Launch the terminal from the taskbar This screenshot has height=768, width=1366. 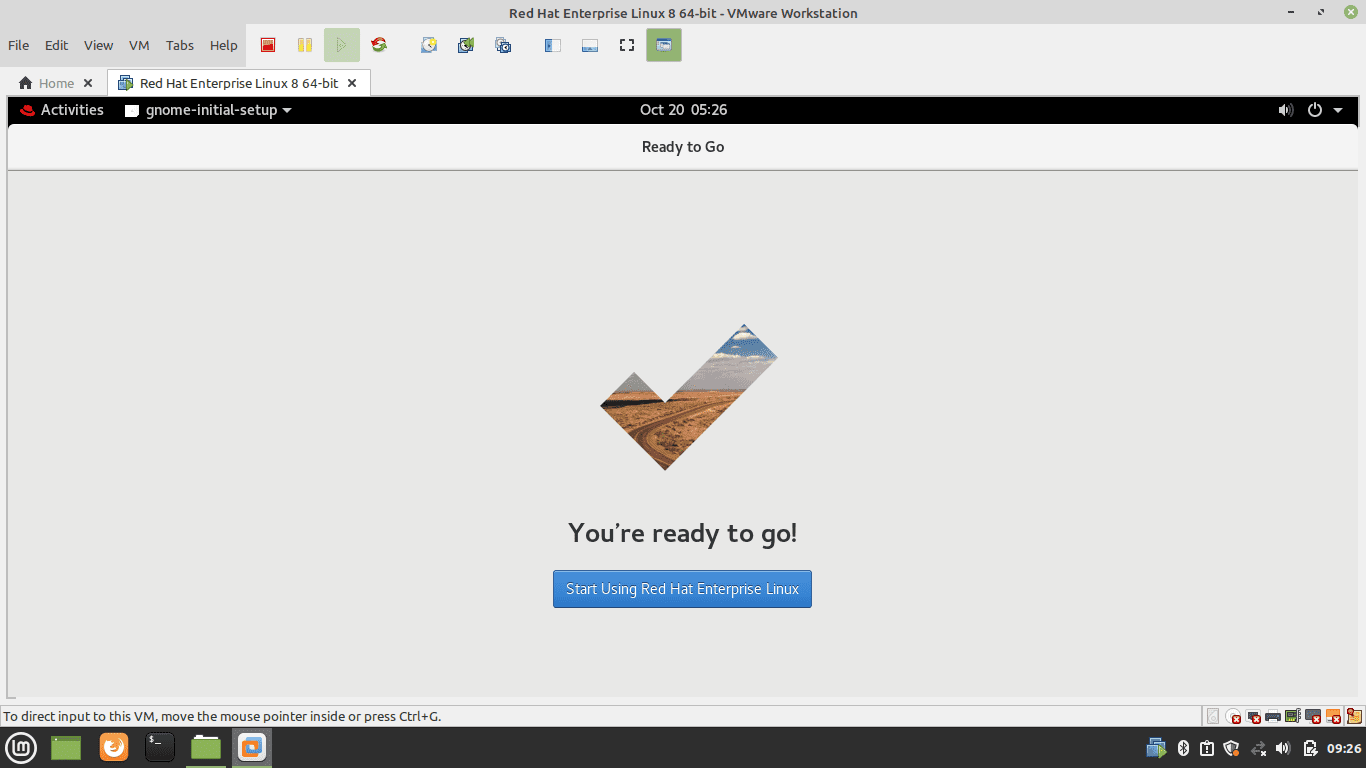tap(160, 747)
